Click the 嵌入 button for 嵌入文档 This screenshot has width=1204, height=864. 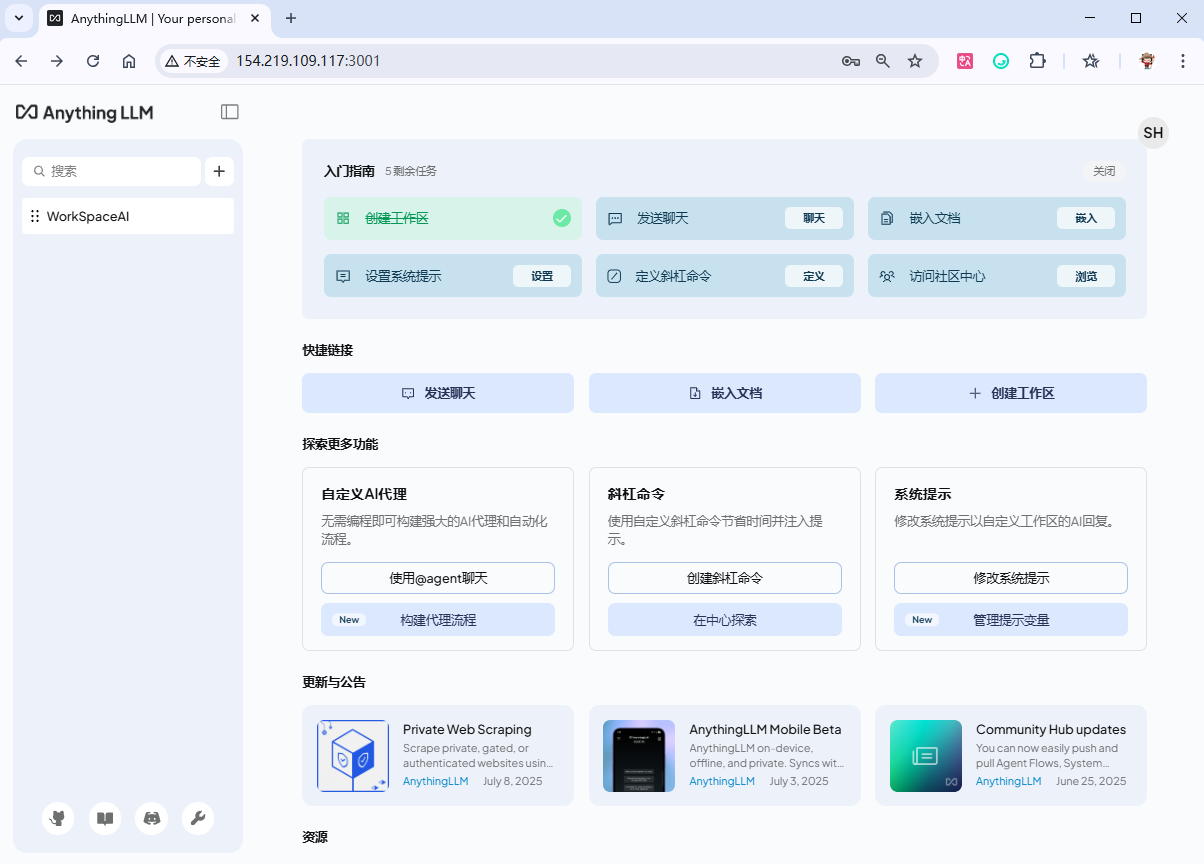point(1086,218)
